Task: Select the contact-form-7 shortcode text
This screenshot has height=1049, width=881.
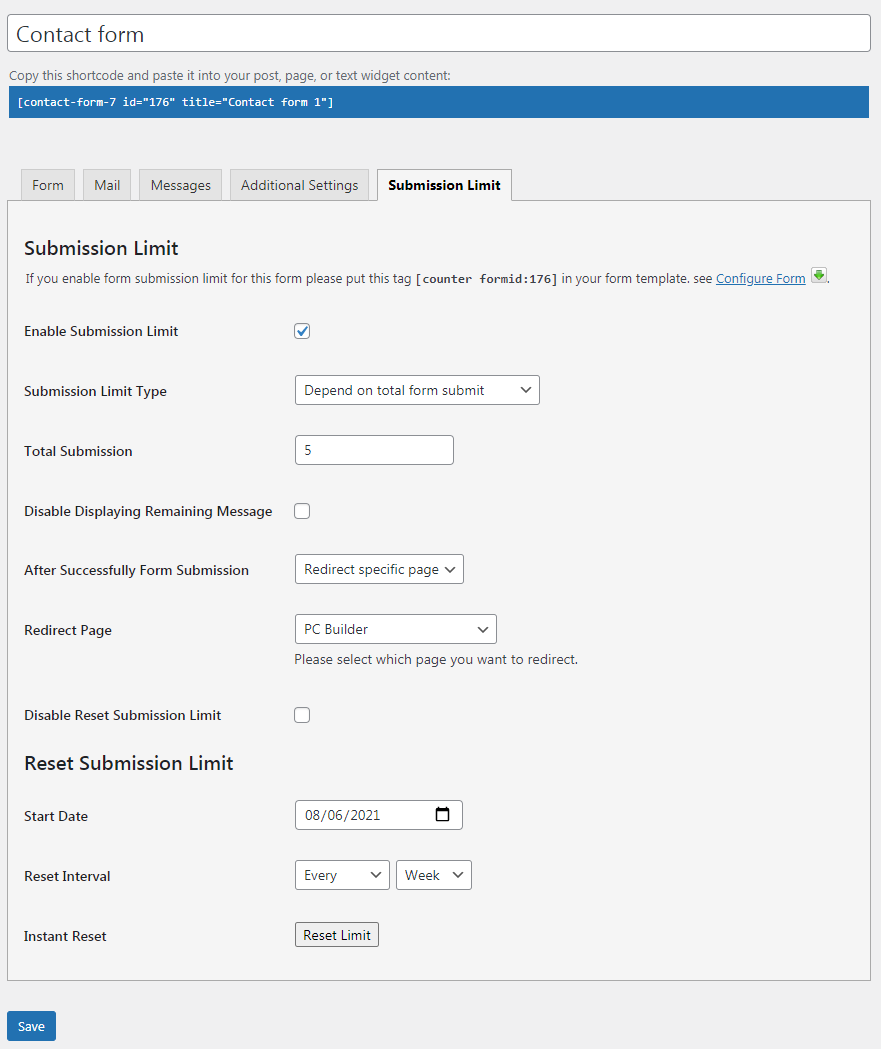Action: click(176, 103)
